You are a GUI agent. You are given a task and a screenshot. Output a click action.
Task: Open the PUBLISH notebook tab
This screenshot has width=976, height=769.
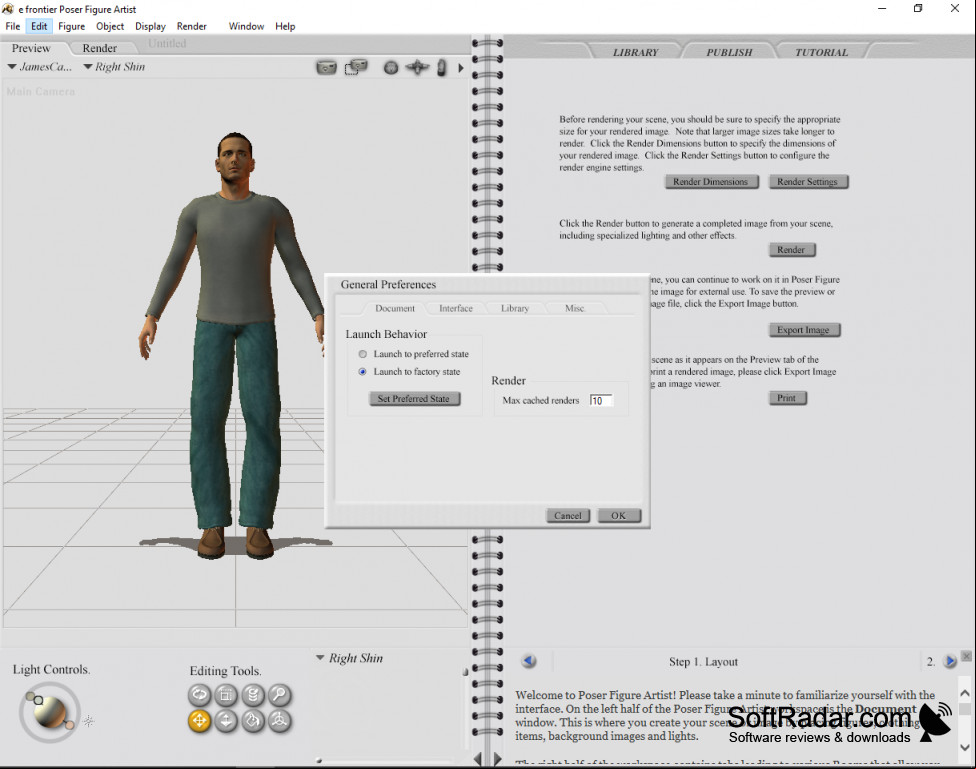pos(729,52)
